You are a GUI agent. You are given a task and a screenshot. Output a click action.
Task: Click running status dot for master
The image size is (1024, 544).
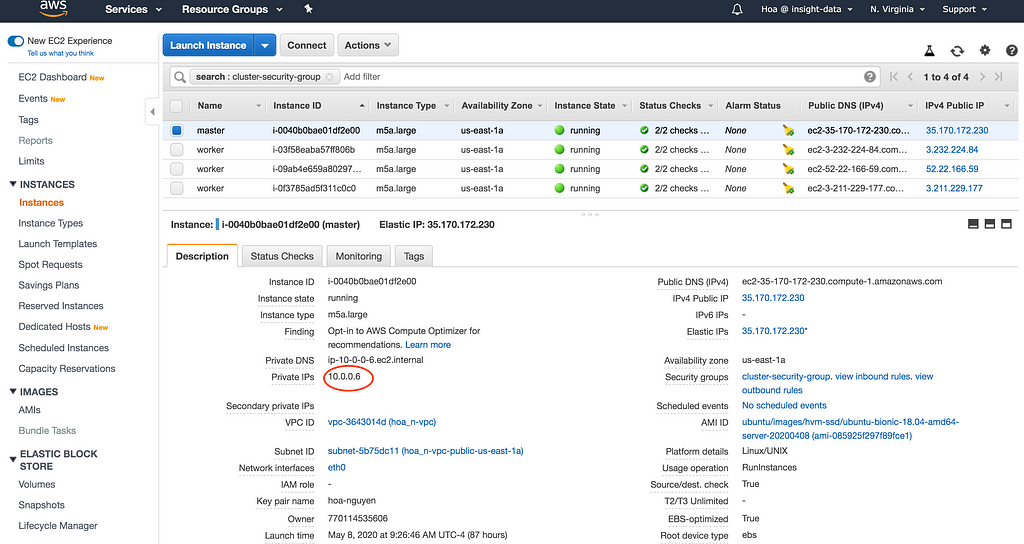pyautogui.click(x=559, y=131)
